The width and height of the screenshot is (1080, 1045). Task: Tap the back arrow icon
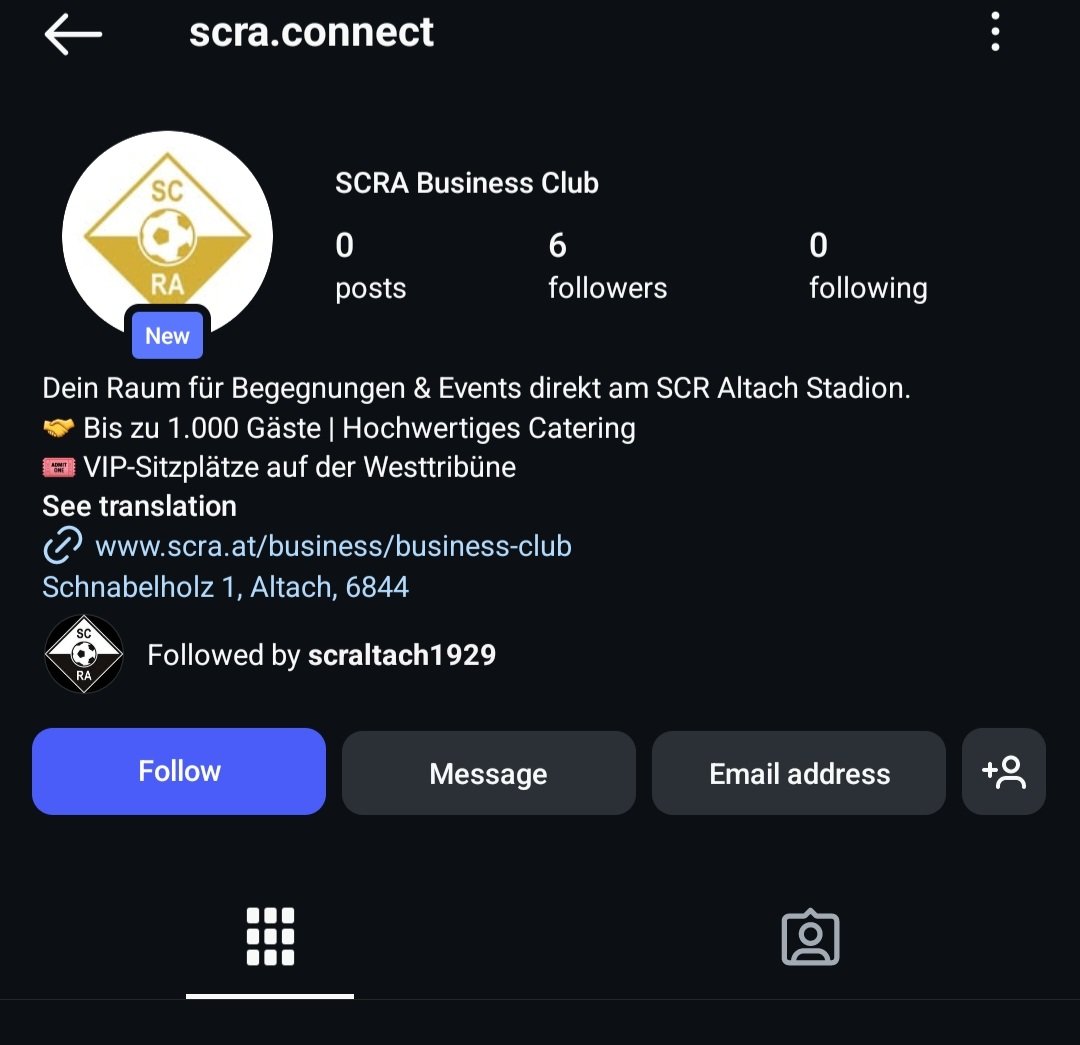(73, 34)
